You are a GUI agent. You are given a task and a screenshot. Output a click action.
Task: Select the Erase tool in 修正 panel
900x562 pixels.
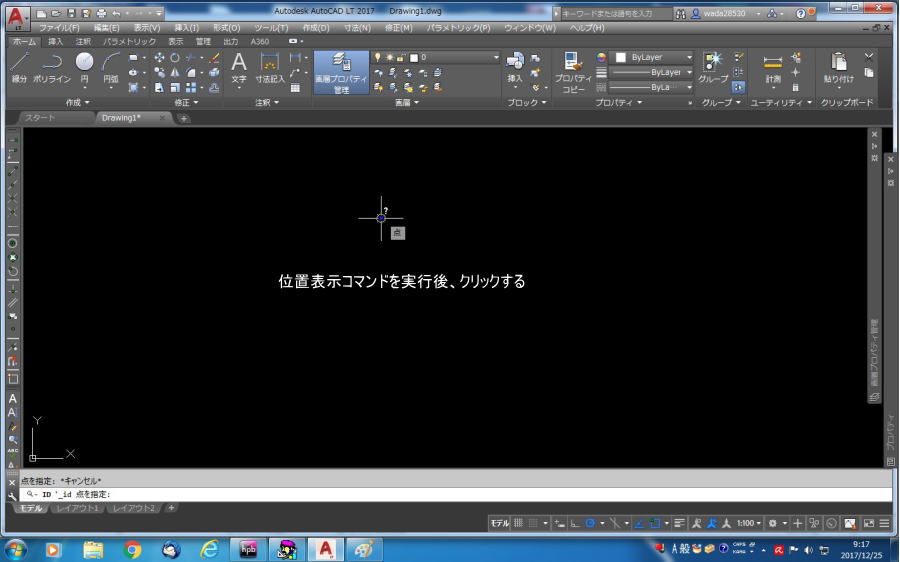pyautogui.click(x=214, y=57)
